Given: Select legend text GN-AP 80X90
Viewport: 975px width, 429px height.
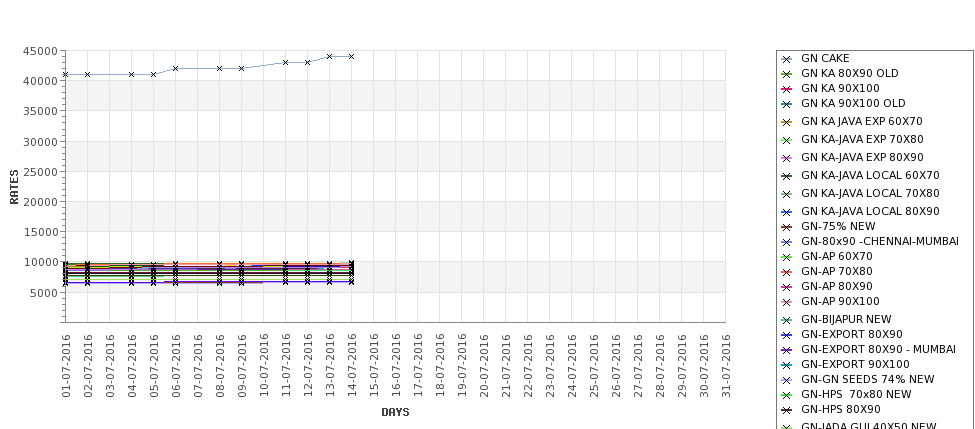Looking at the screenshot, I should point(836,286).
